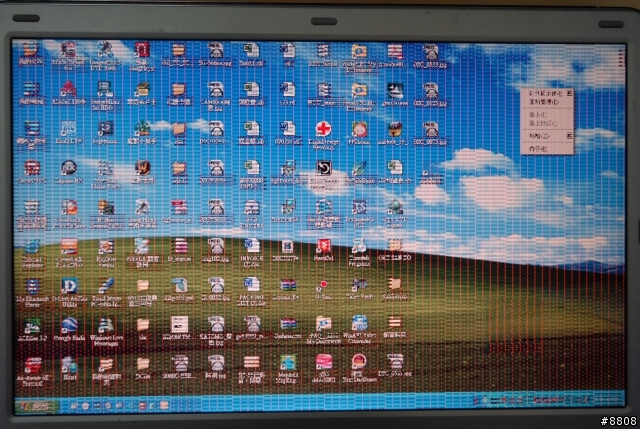Select the sailboat picture icon
The width and height of the screenshot is (640, 429).
(x=395, y=91)
